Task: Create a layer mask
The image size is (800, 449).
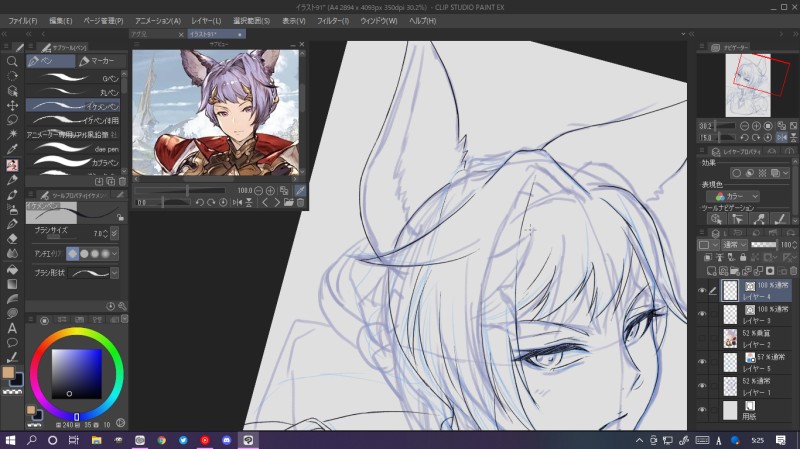Action: point(770,270)
